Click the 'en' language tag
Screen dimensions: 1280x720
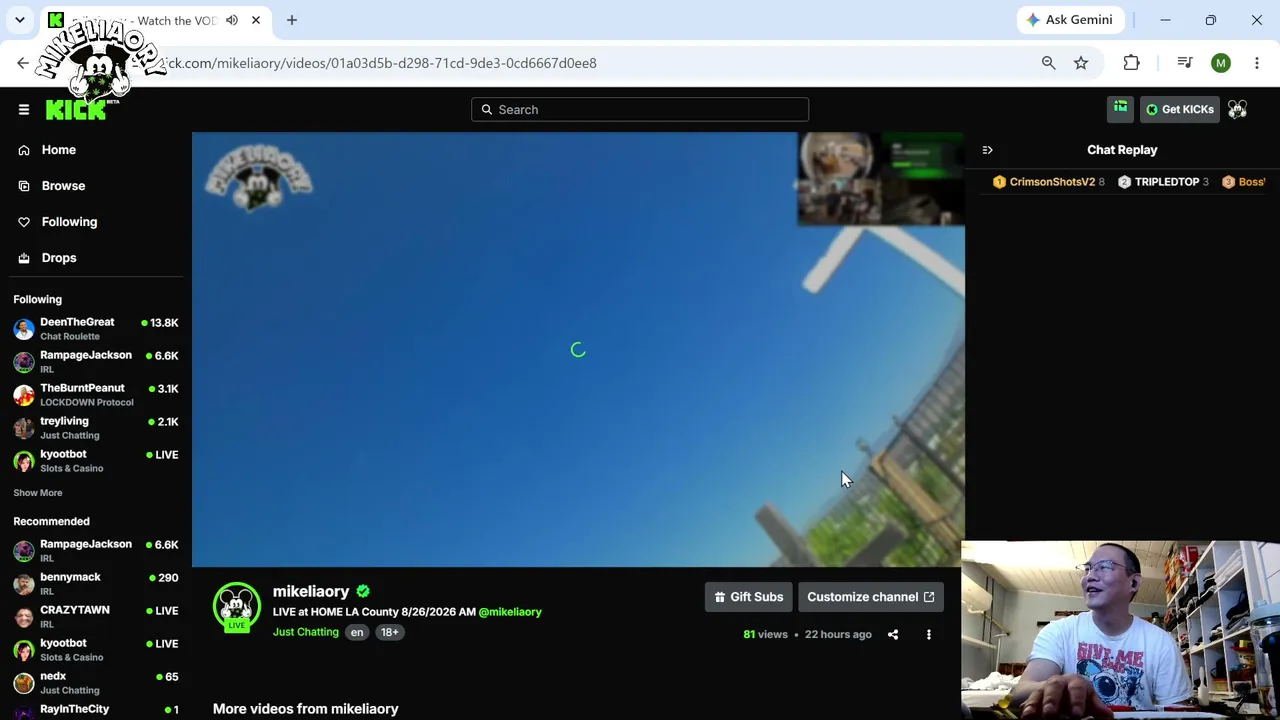357,632
